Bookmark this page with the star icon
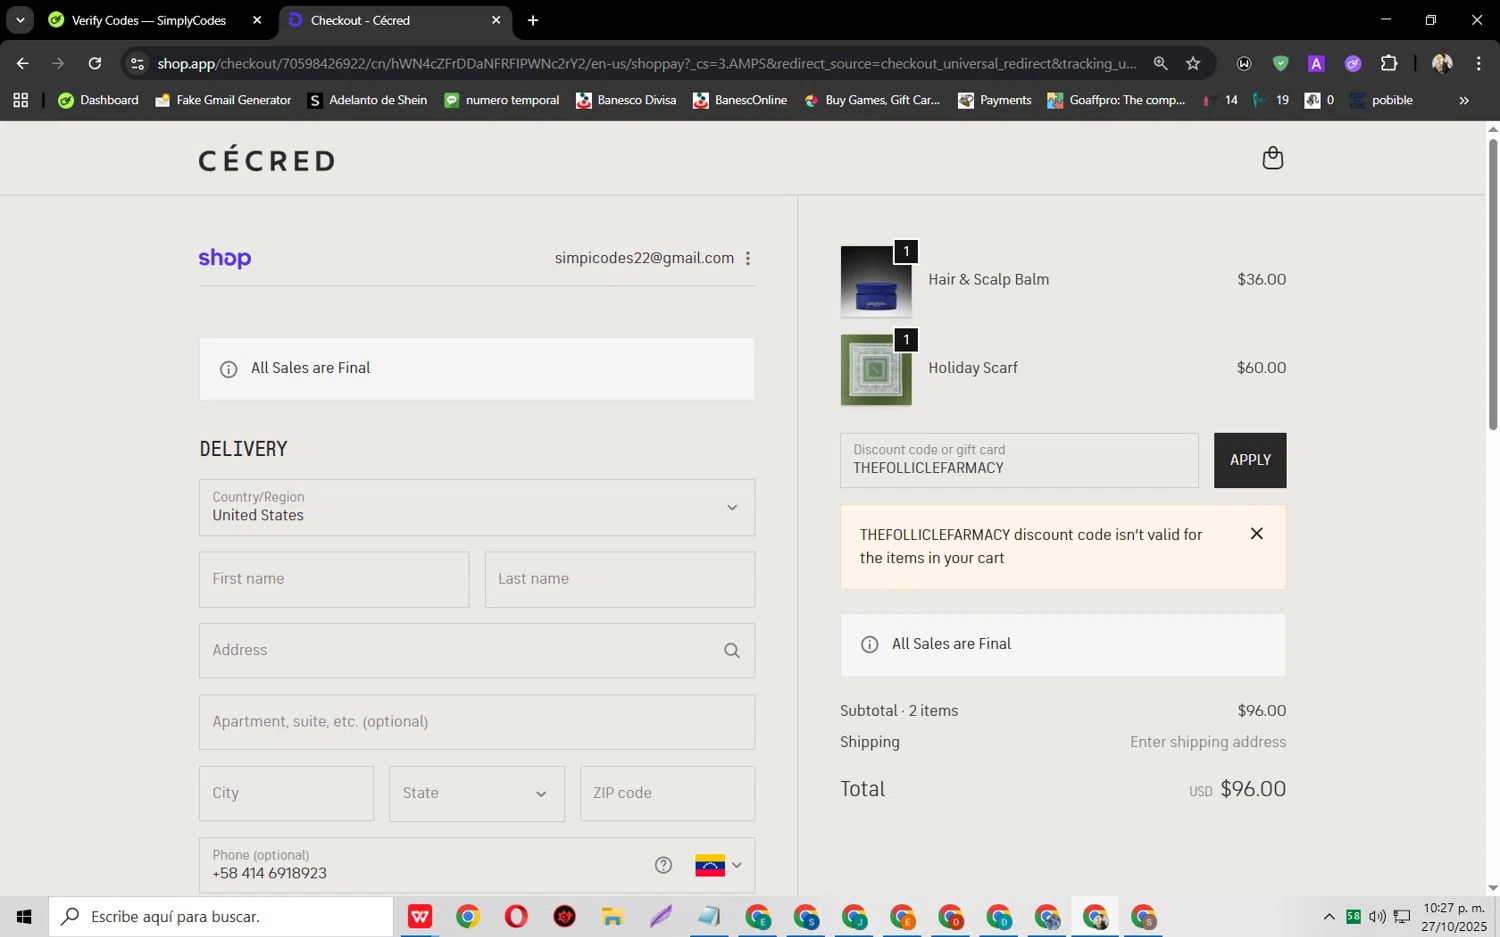This screenshot has height=937, width=1500. tap(1193, 63)
